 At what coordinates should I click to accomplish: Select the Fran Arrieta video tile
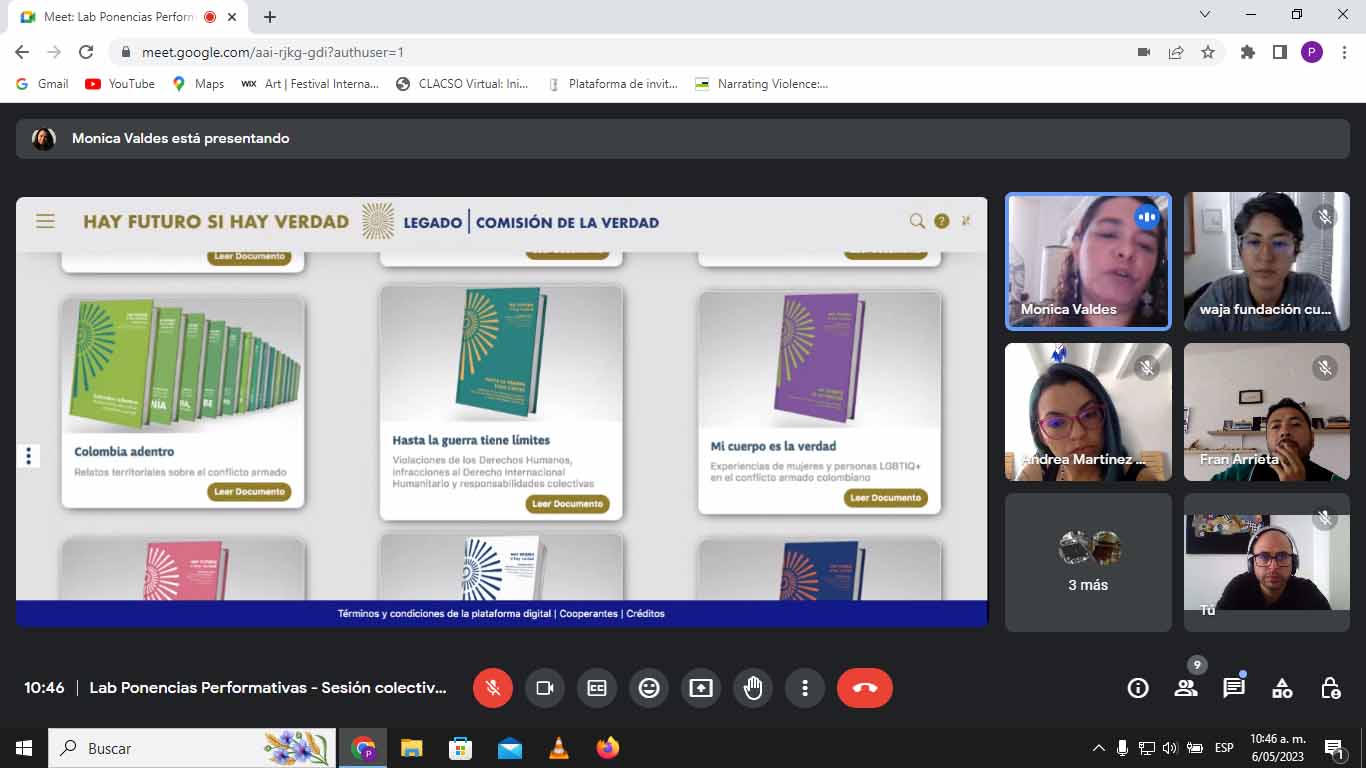[x=1267, y=412]
